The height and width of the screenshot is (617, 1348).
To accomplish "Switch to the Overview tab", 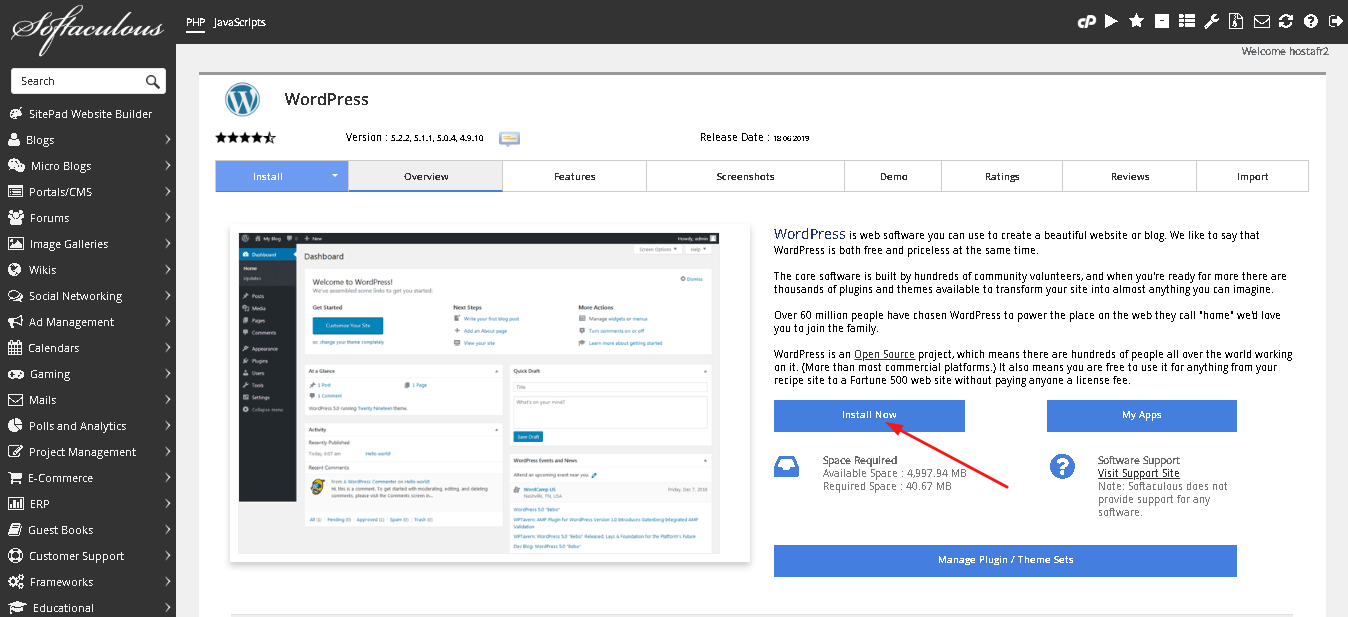I will tap(425, 176).
